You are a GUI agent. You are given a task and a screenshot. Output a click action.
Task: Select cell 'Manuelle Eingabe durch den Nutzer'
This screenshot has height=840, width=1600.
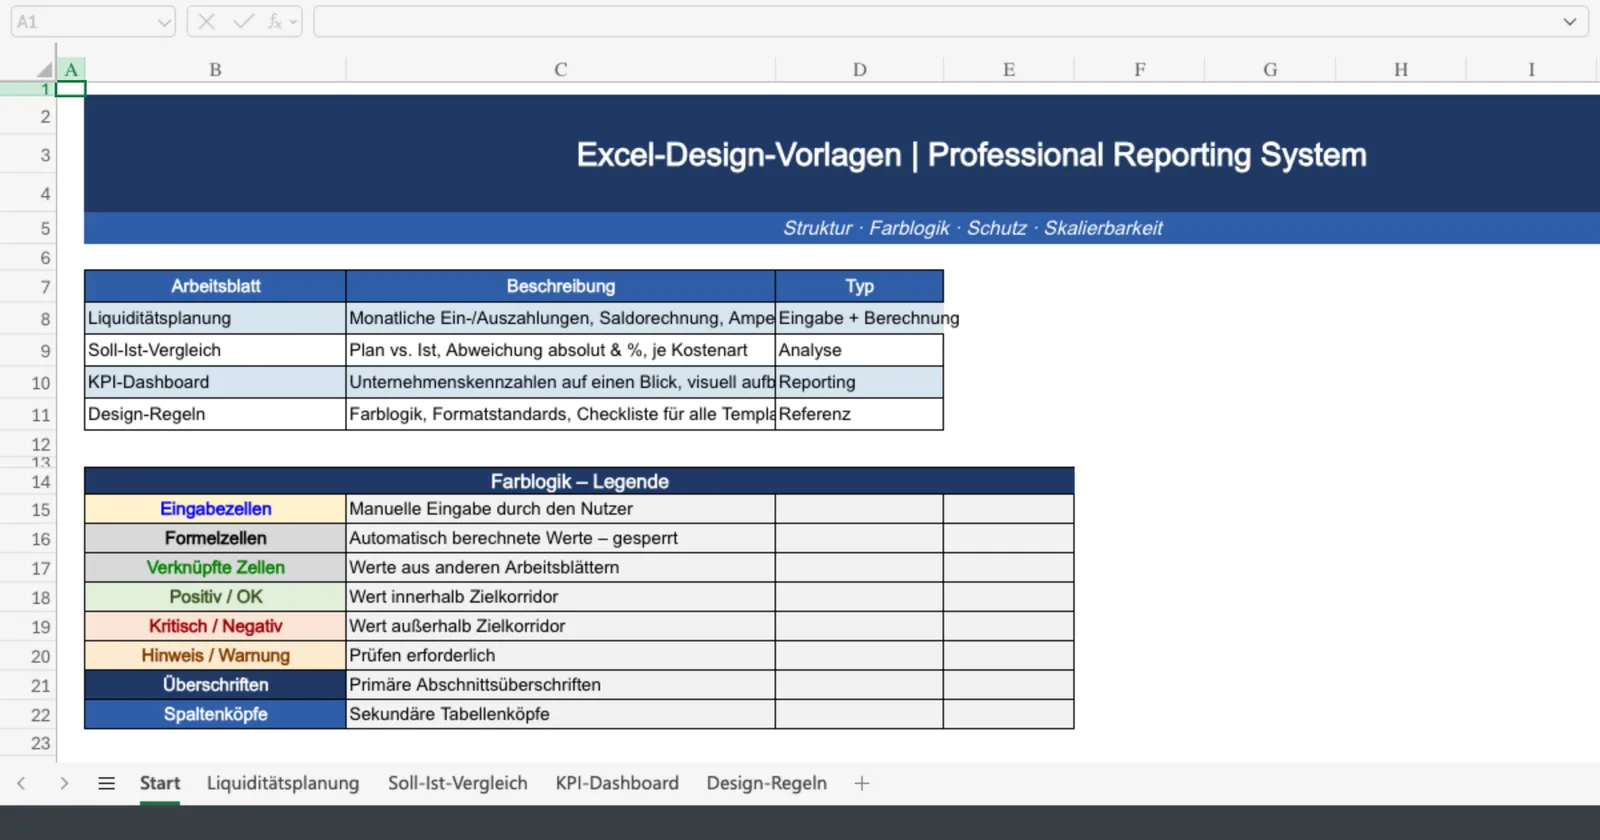coord(560,509)
